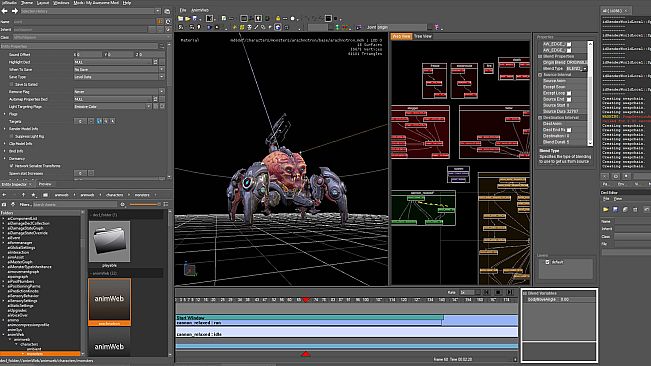Click the copy icon beside Selection History
The image size is (651, 366).
point(167,11)
